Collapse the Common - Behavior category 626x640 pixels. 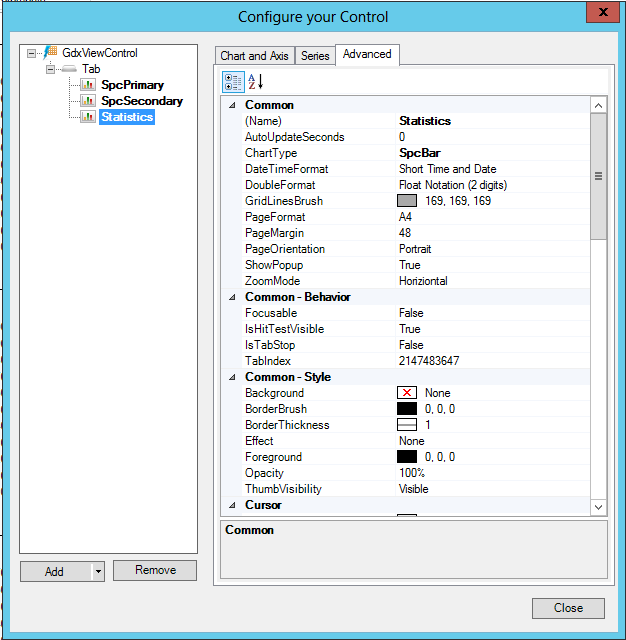tap(233, 297)
